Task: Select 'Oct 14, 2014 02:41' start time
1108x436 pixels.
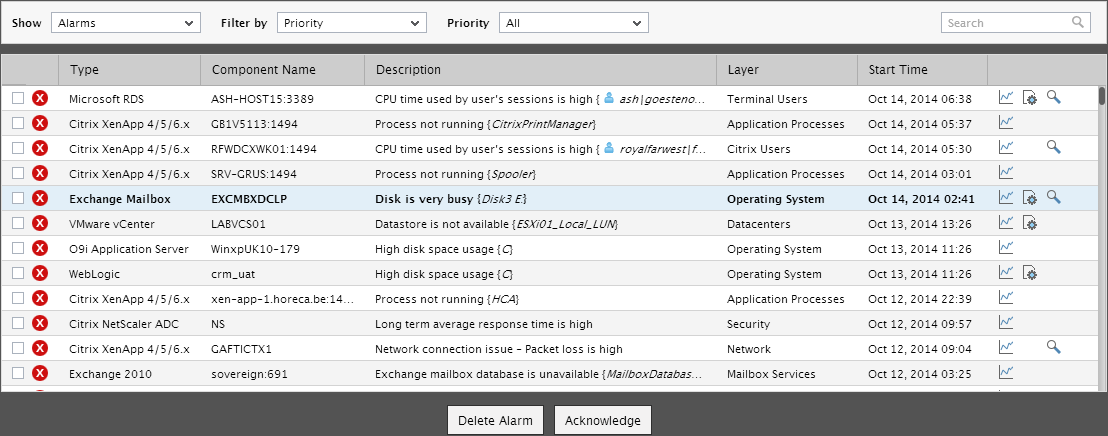Action: click(x=921, y=199)
